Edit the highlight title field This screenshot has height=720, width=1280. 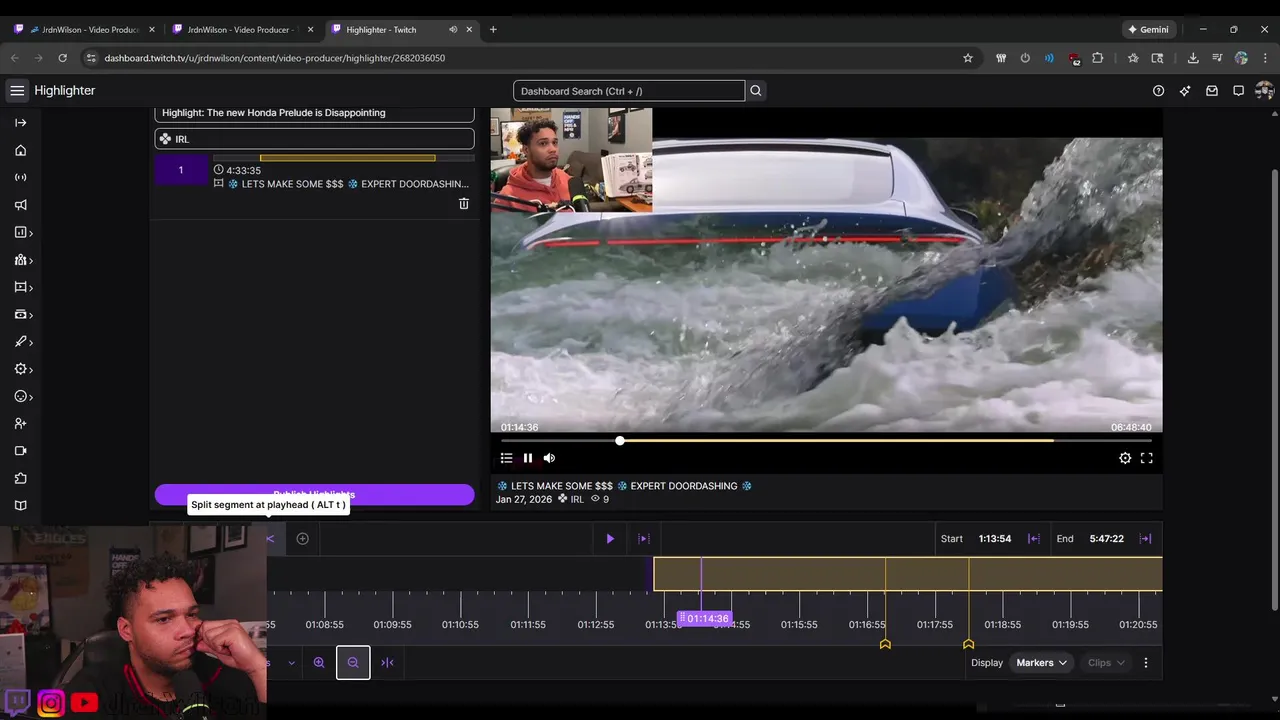click(314, 113)
